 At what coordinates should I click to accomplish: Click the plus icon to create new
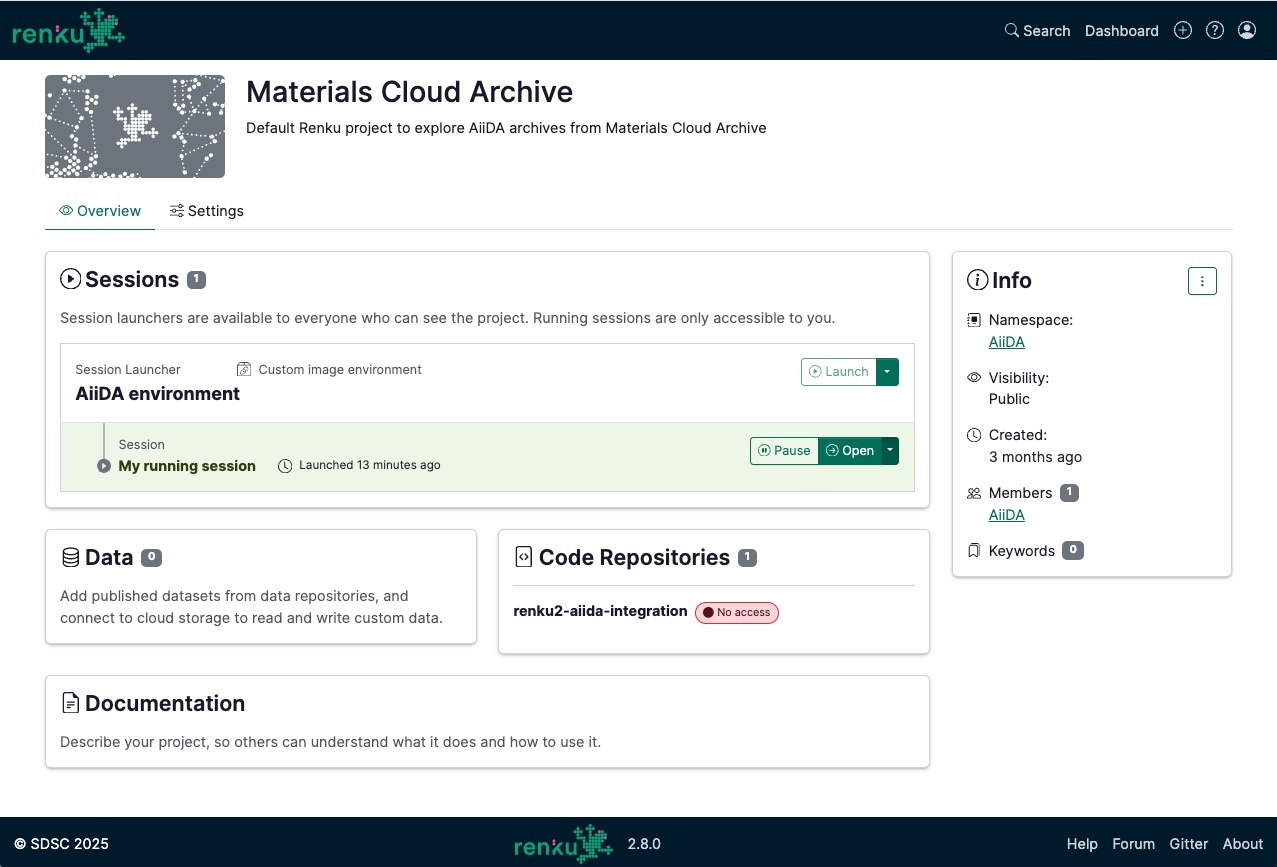(1182, 31)
